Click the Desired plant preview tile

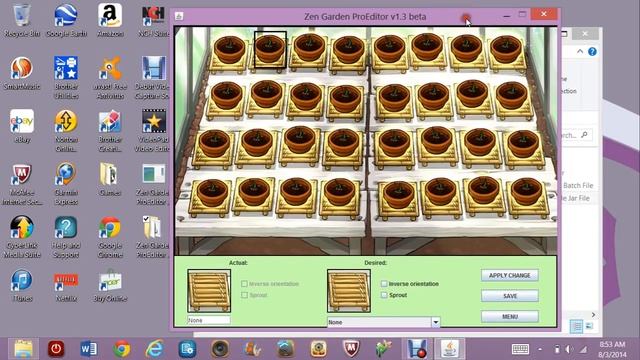(x=349, y=291)
